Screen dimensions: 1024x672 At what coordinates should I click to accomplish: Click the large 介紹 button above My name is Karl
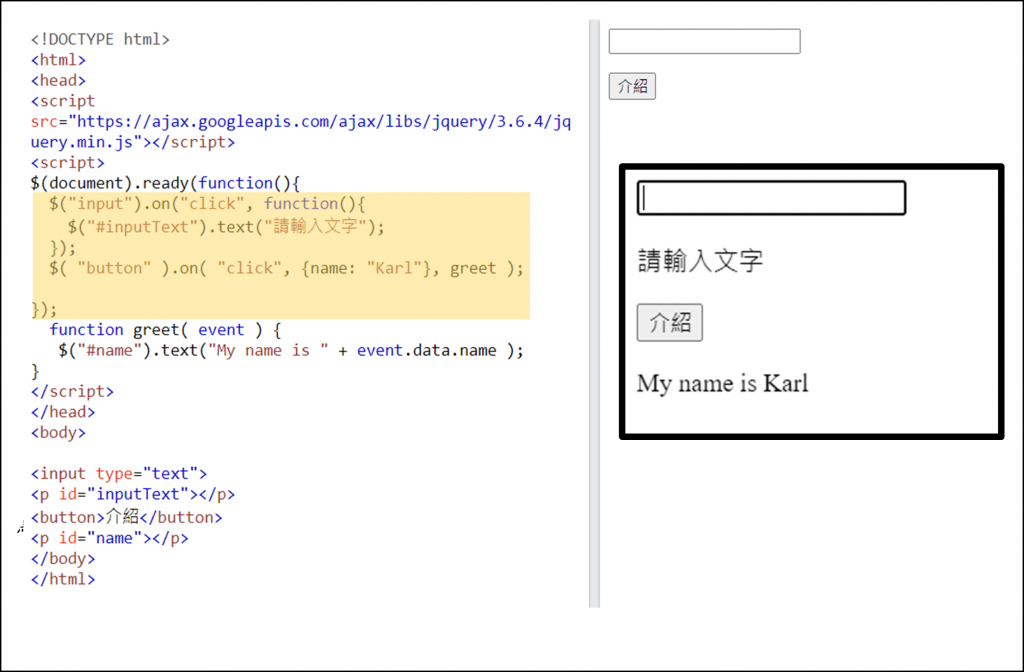[x=669, y=322]
